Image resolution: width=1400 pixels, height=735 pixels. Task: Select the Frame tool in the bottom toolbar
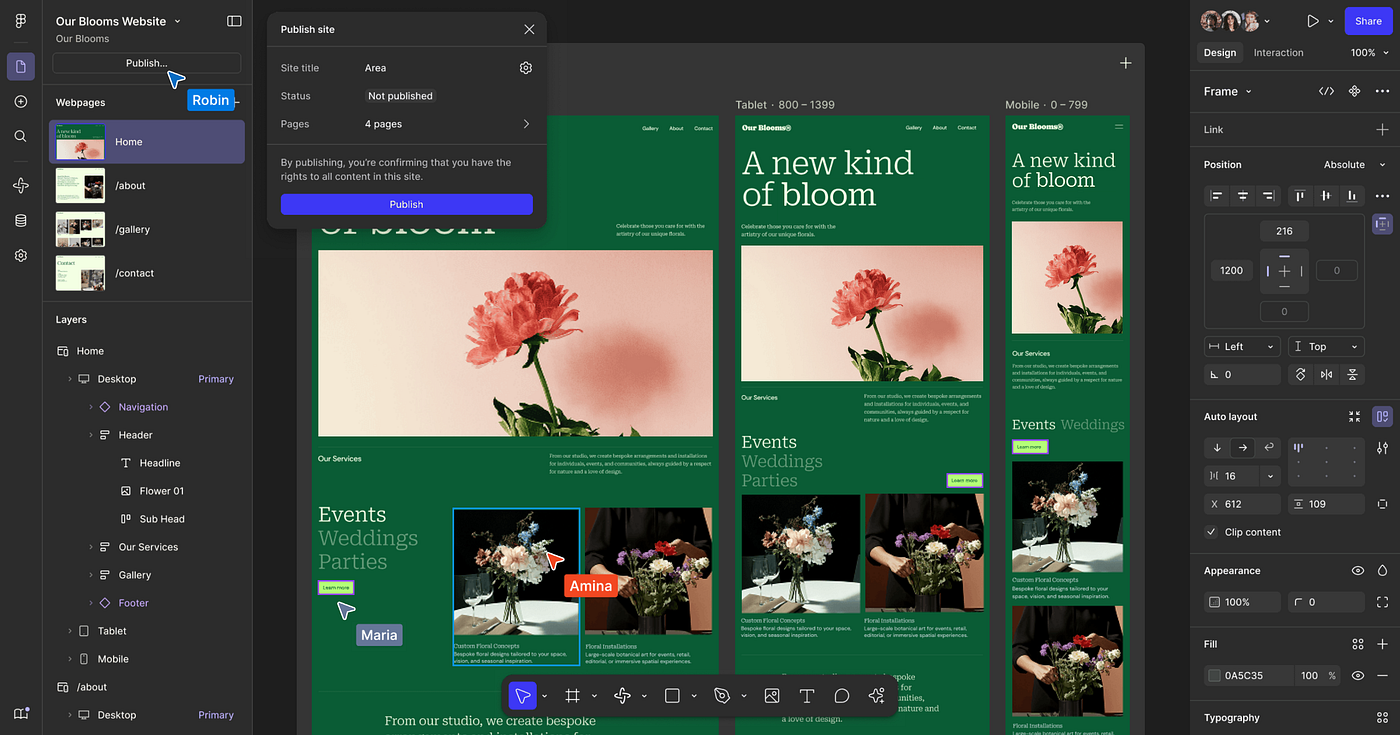click(572, 695)
